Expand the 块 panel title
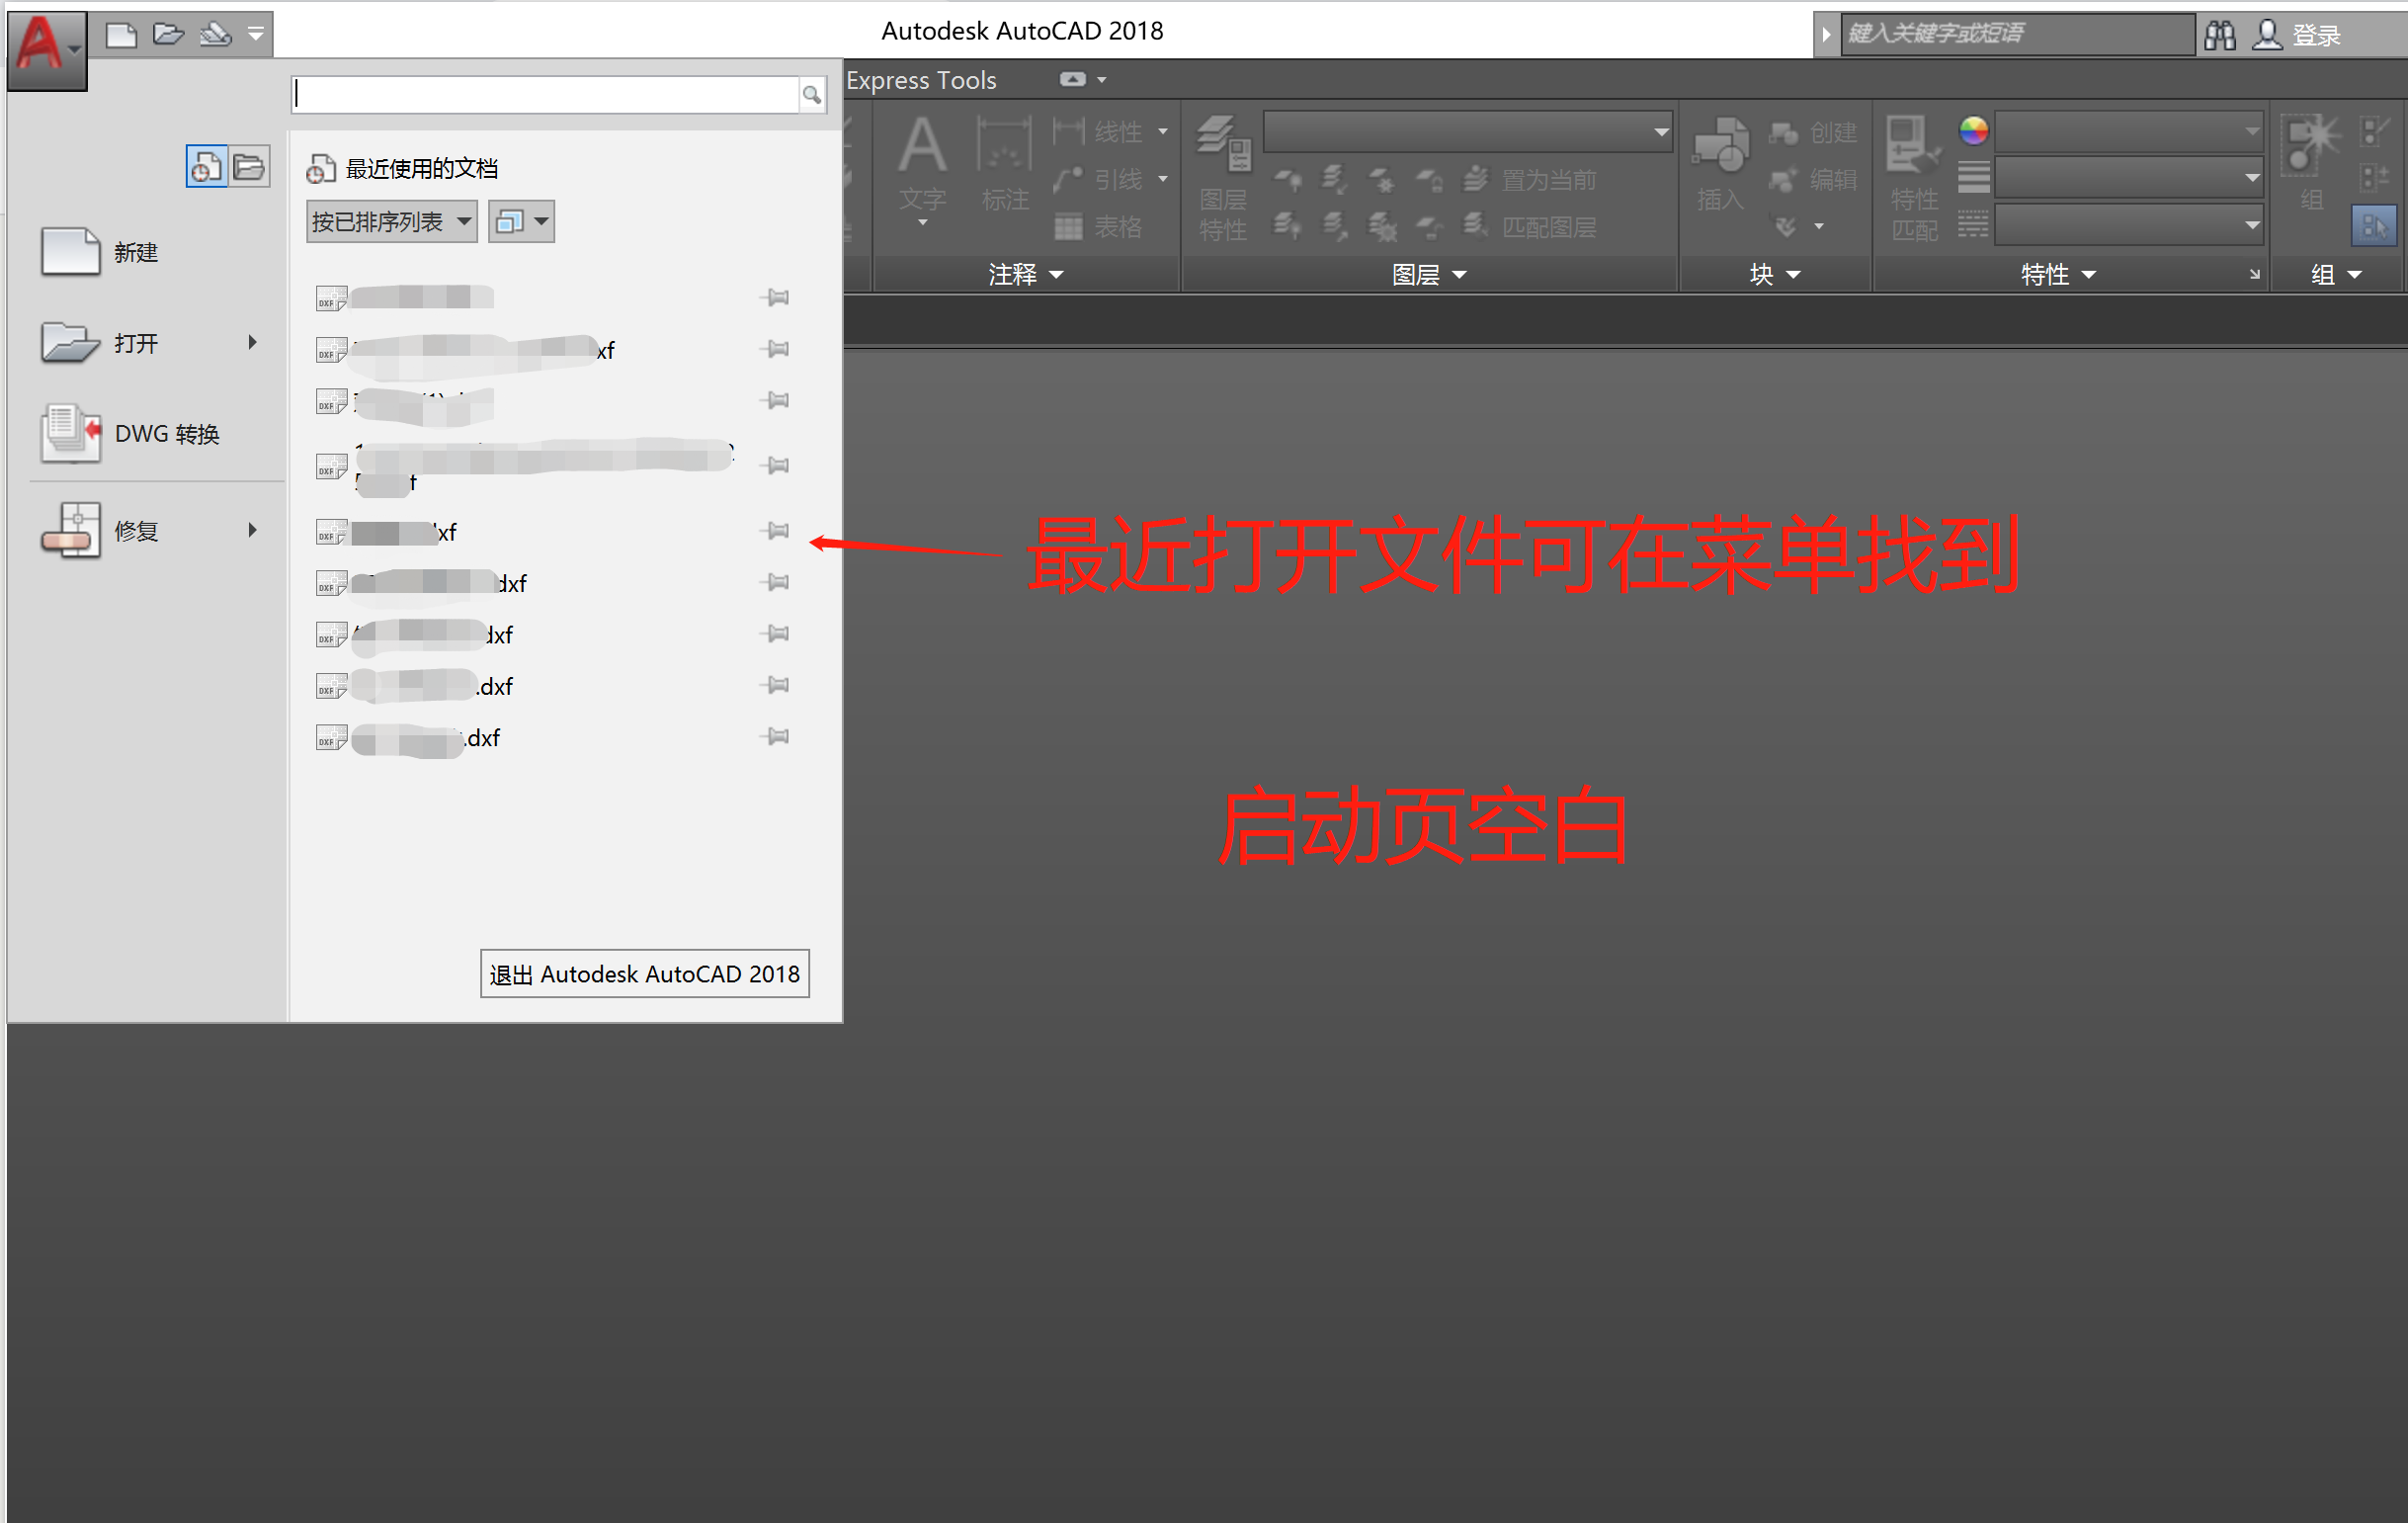Viewport: 2408px width, 1523px height. click(x=1774, y=275)
